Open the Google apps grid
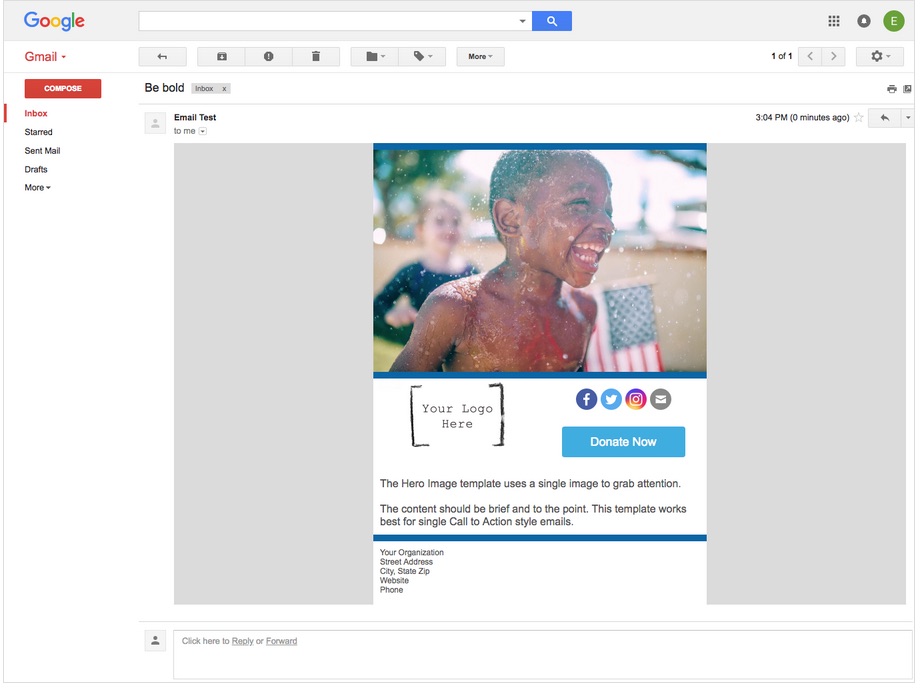Screen dimensions: 922x691 [x=833, y=21]
